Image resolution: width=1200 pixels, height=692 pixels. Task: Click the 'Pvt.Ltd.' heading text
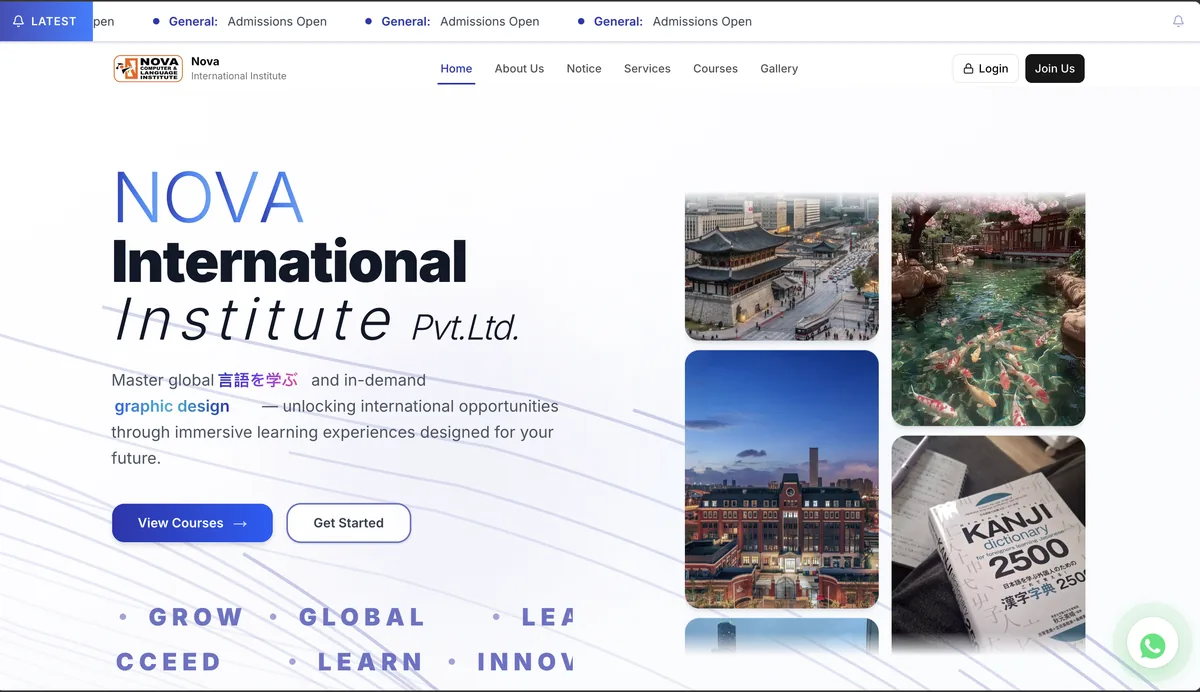466,326
